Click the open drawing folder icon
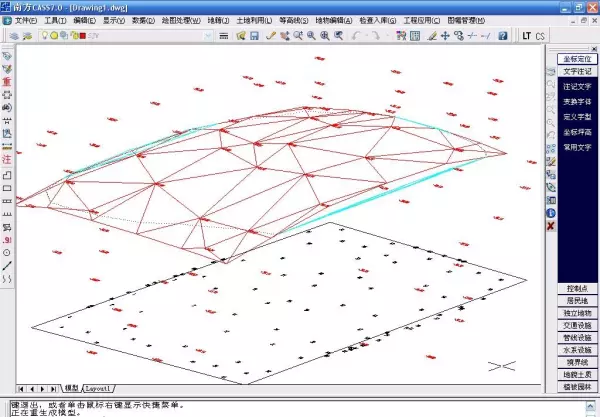Screen dimensions: 600x417 241,36
